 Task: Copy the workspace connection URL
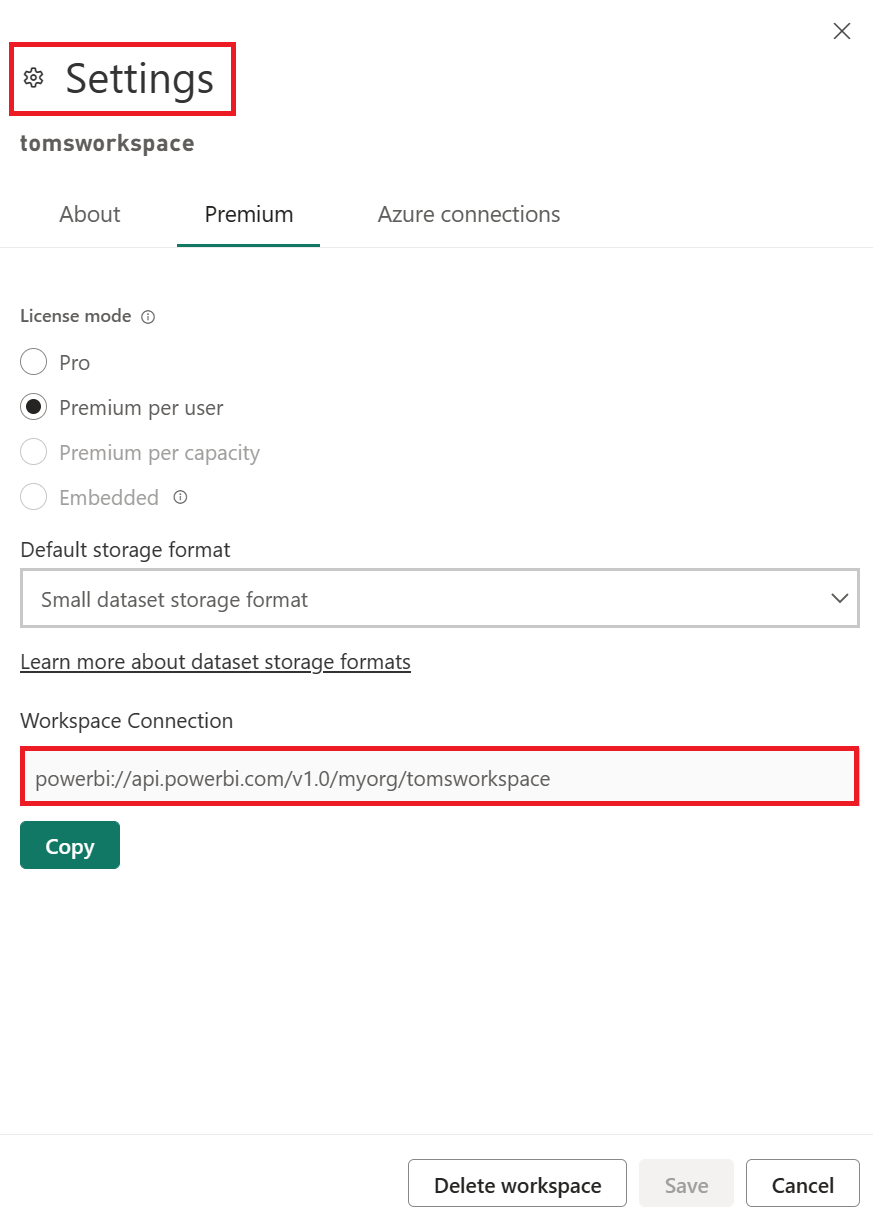(x=69, y=845)
